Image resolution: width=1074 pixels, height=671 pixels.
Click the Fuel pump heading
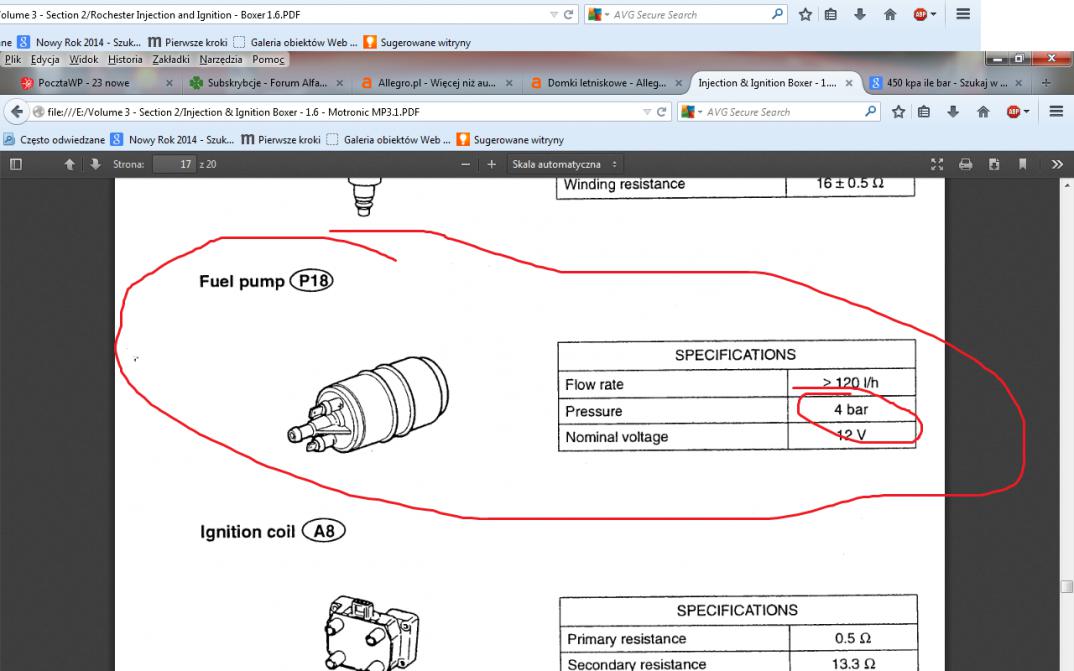coord(242,281)
